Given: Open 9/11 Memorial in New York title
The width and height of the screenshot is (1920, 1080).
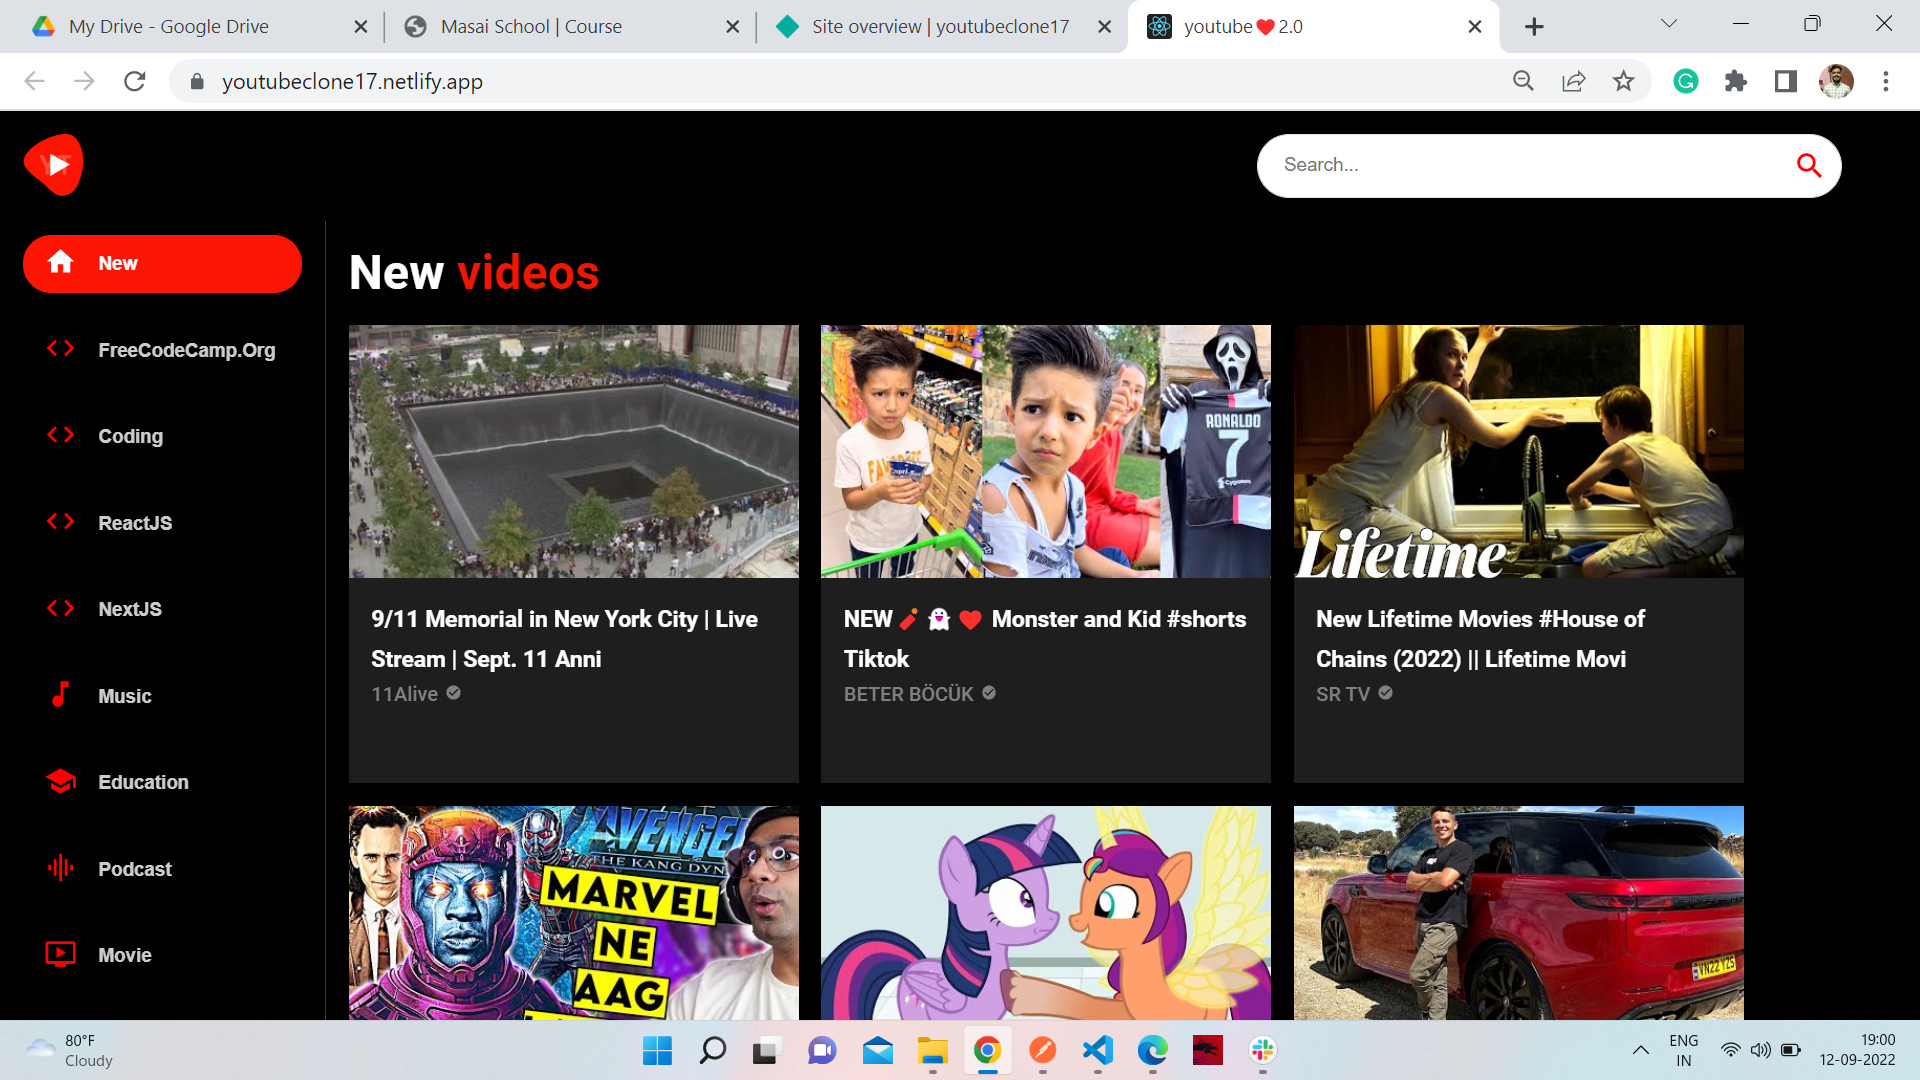Looking at the screenshot, I should pos(565,639).
